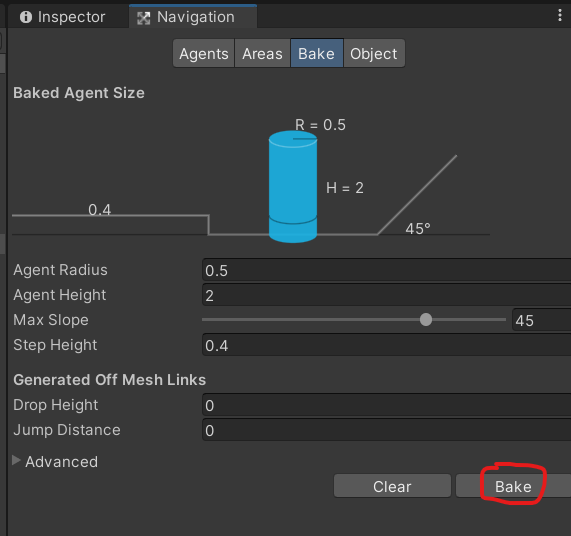
Task: Select the Areas section button
Action: pos(262,54)
